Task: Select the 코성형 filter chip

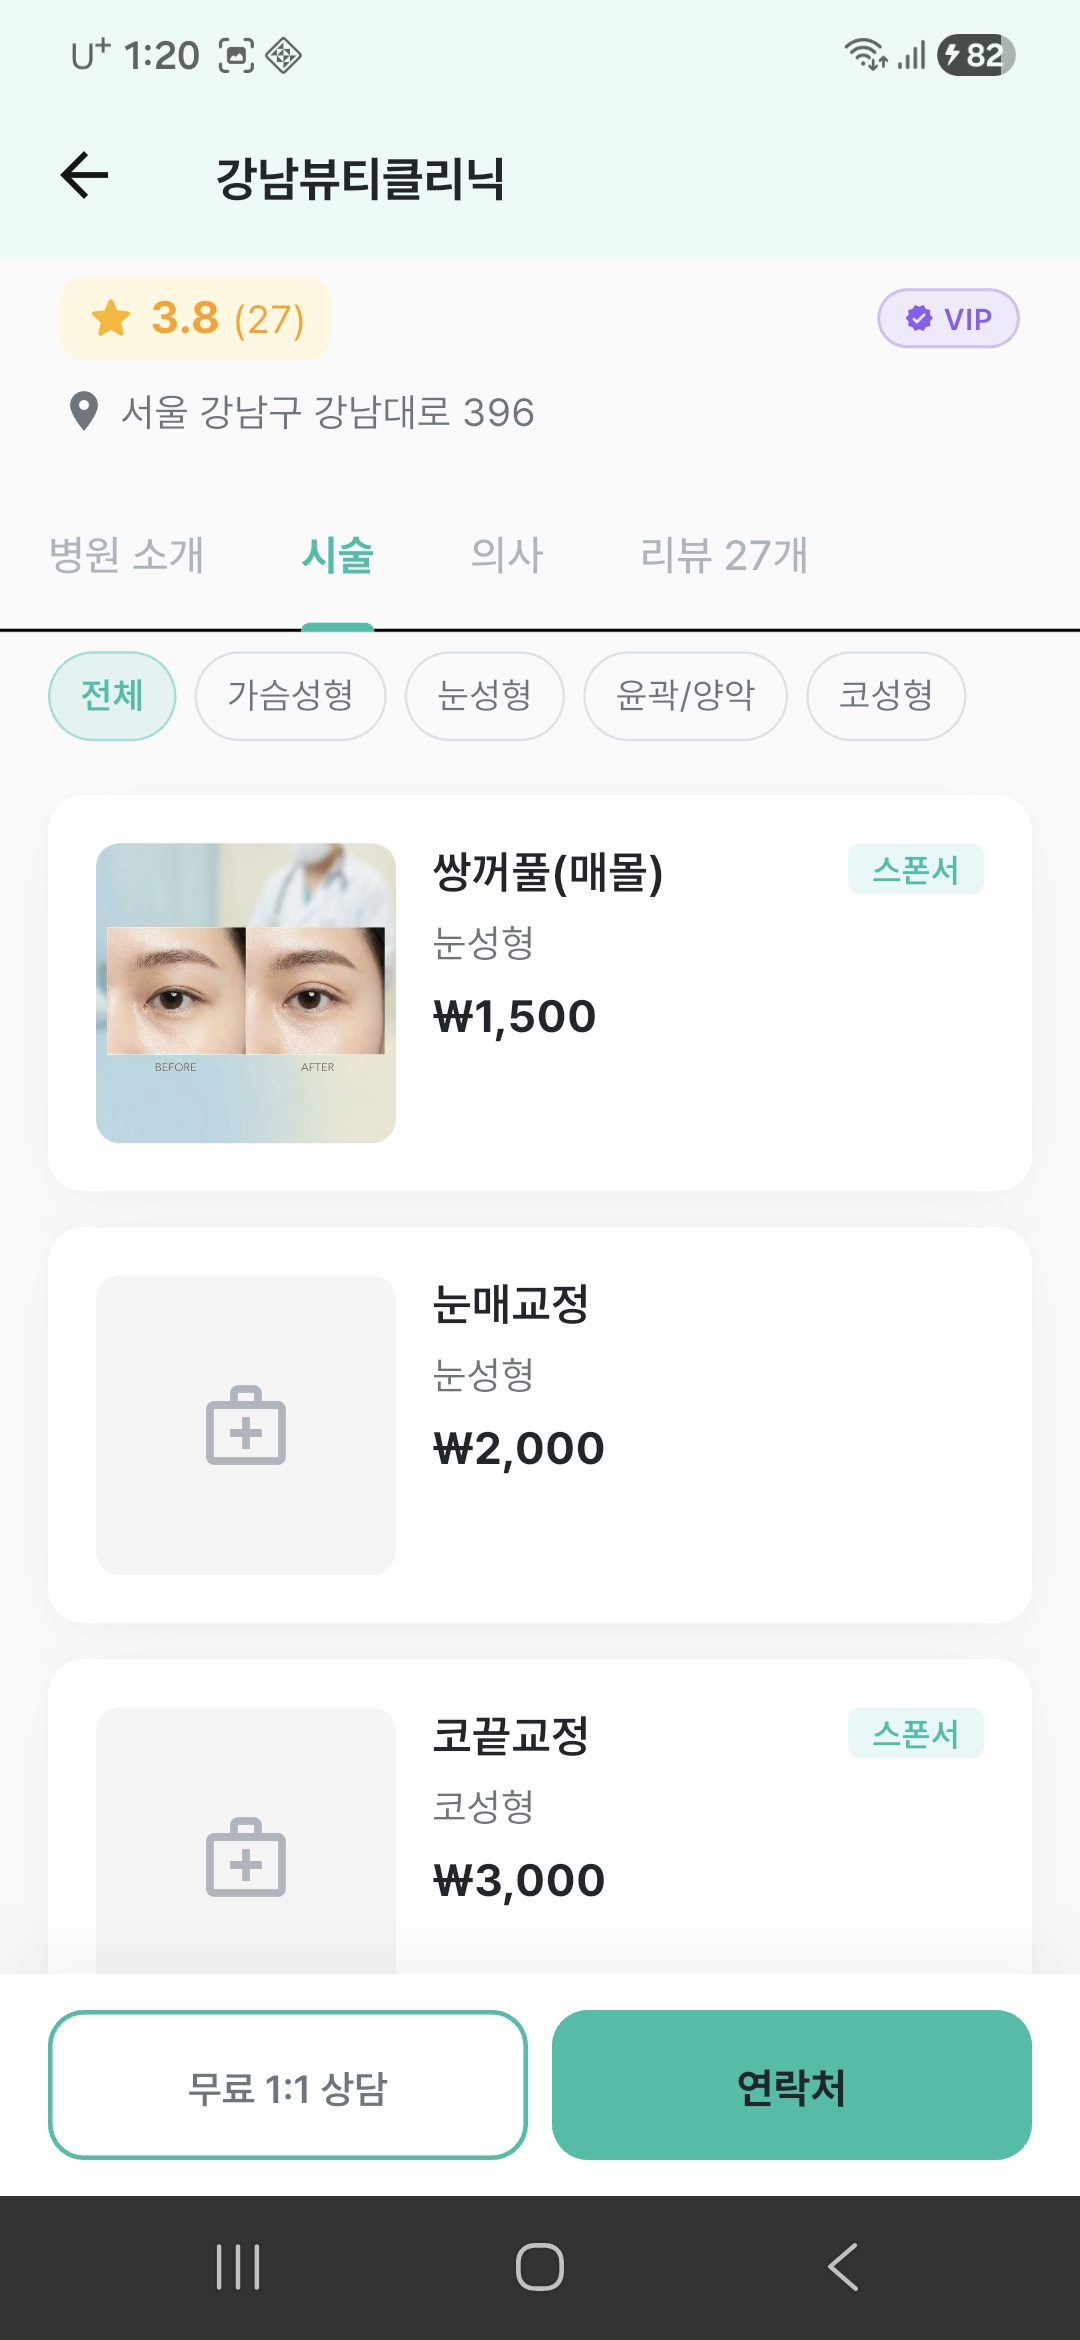Action: pos(885,696)
